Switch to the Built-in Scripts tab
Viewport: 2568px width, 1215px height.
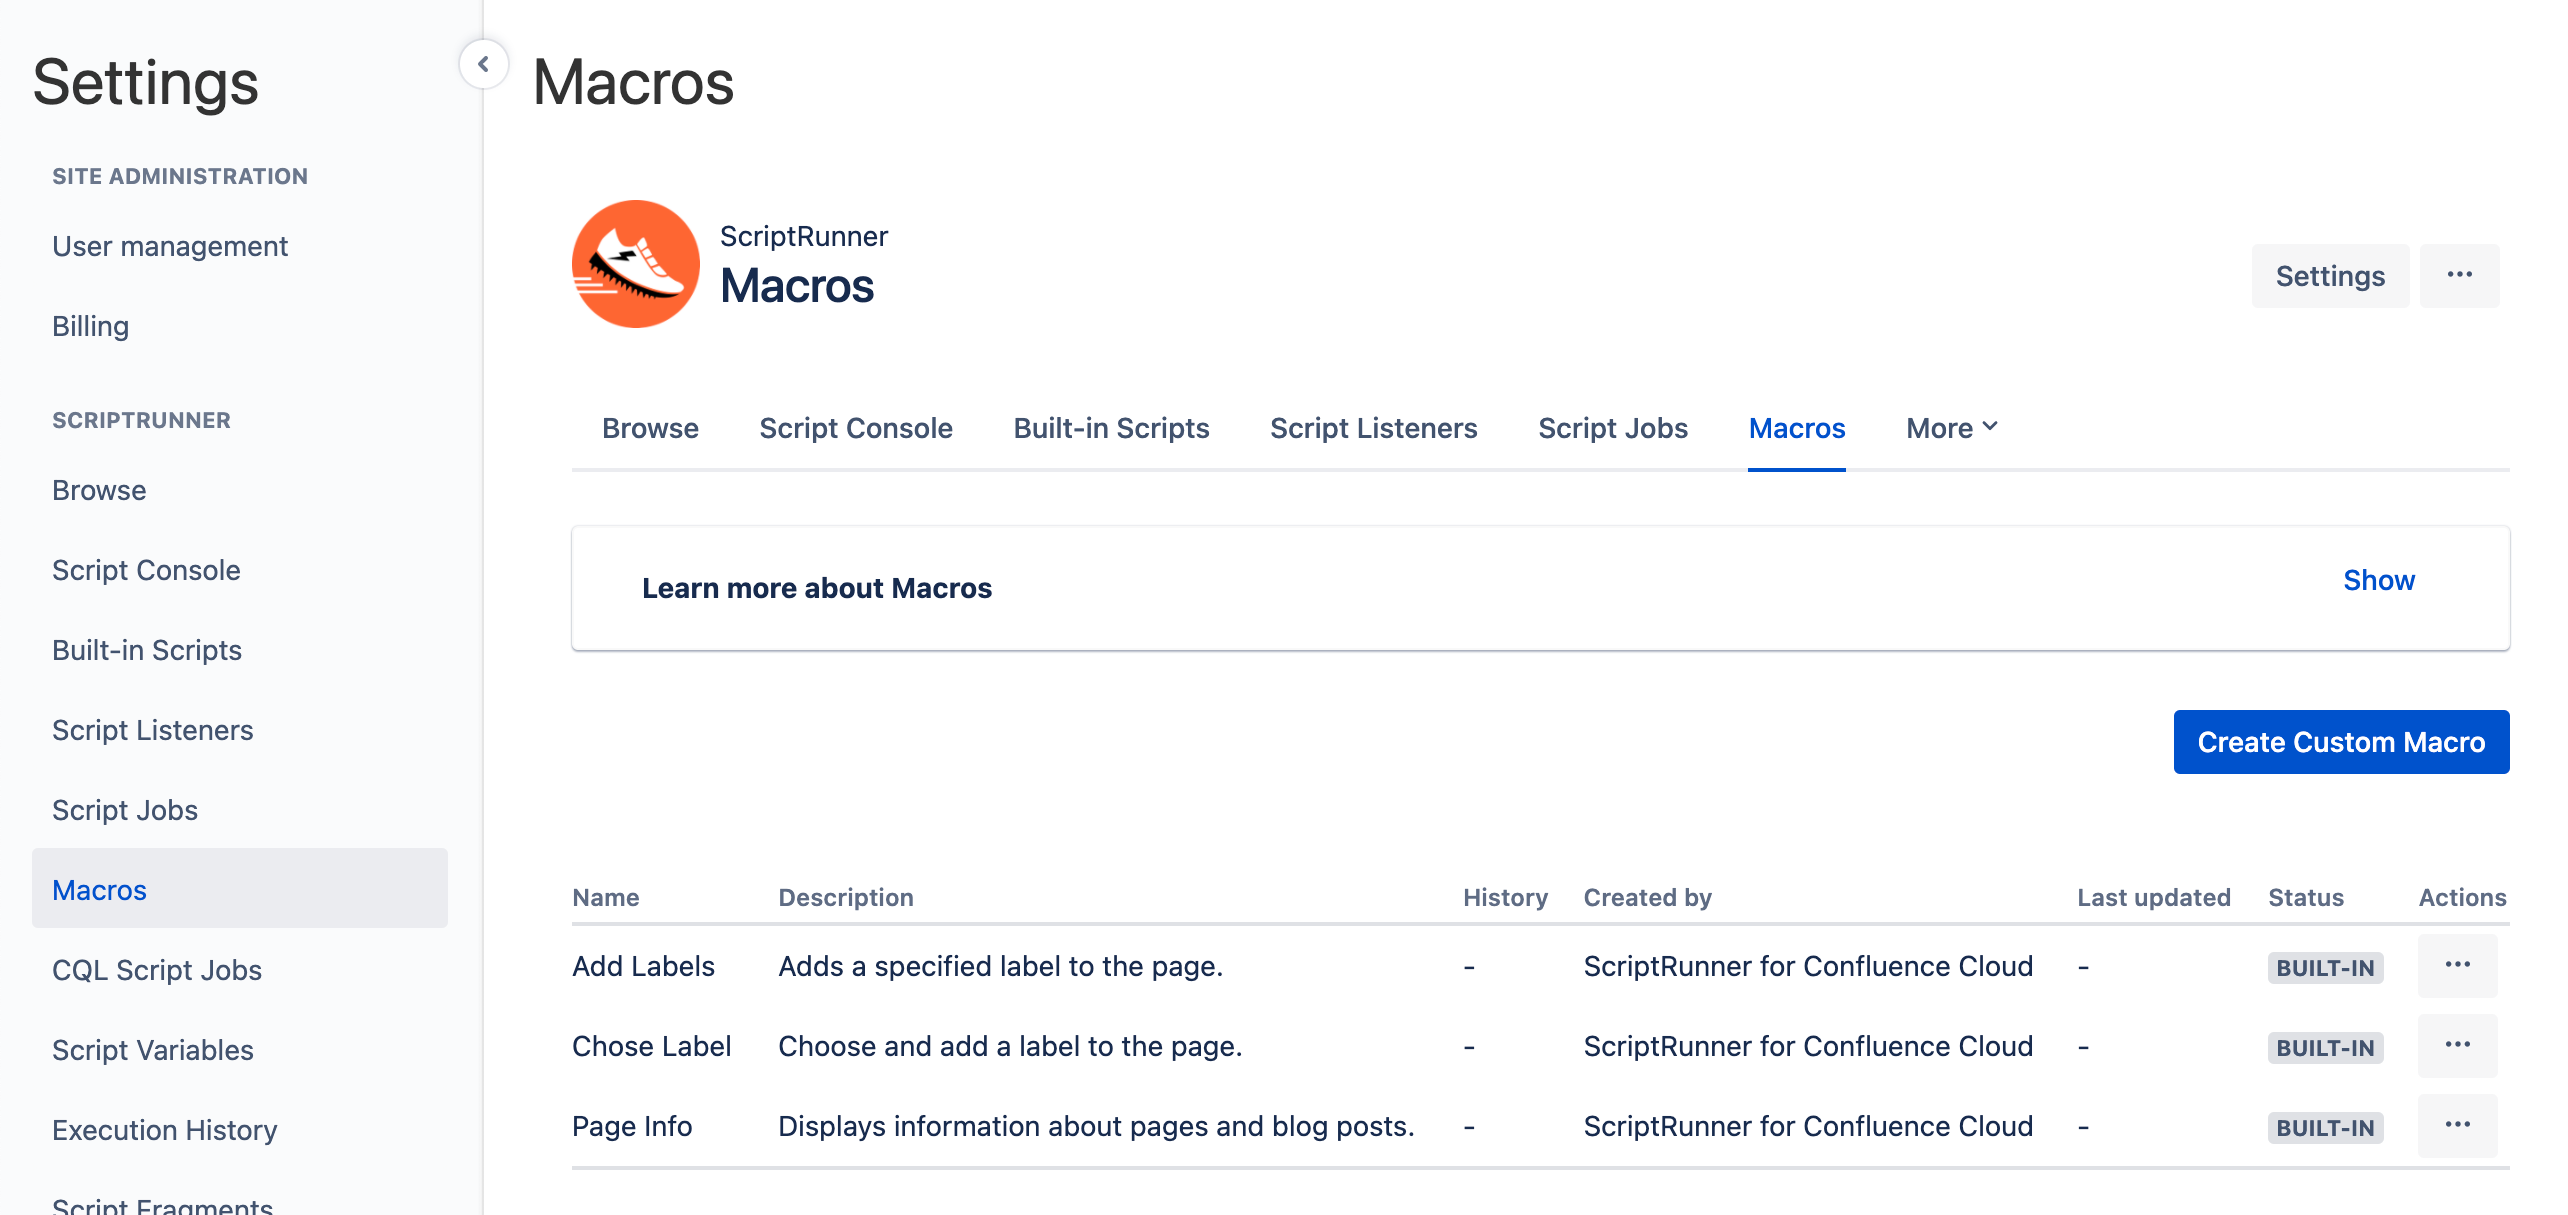click(x=1111, y=428)
